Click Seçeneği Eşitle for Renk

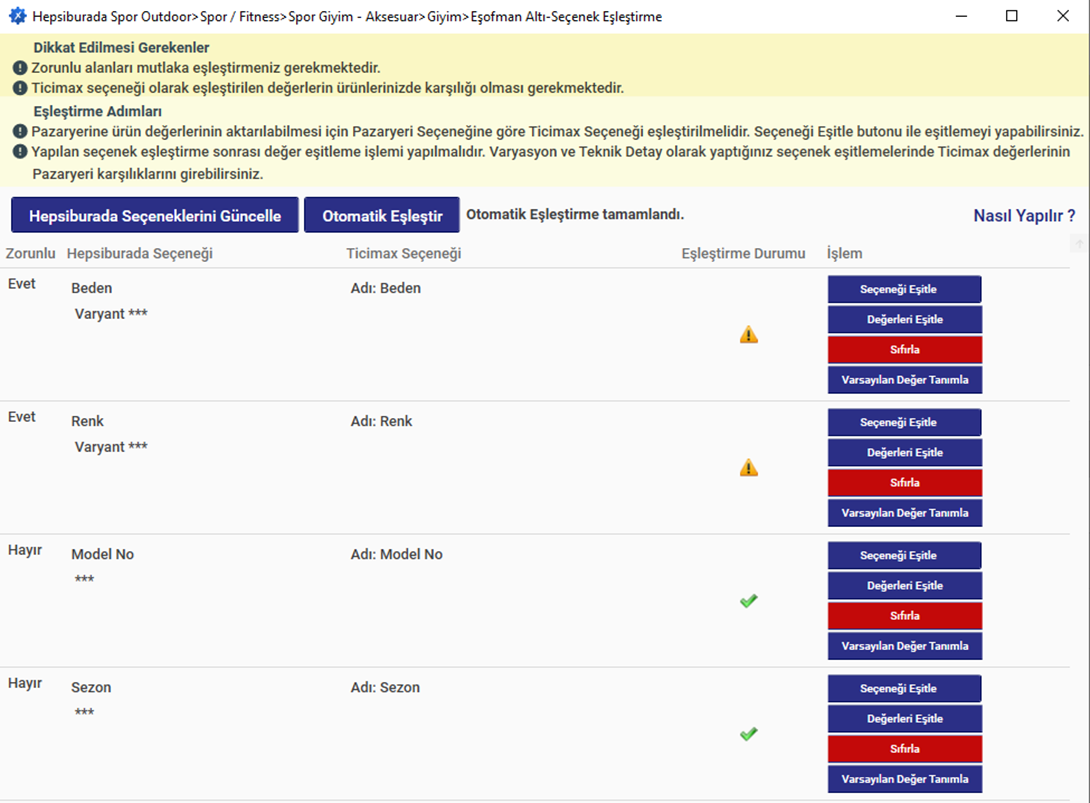[904, 423]
